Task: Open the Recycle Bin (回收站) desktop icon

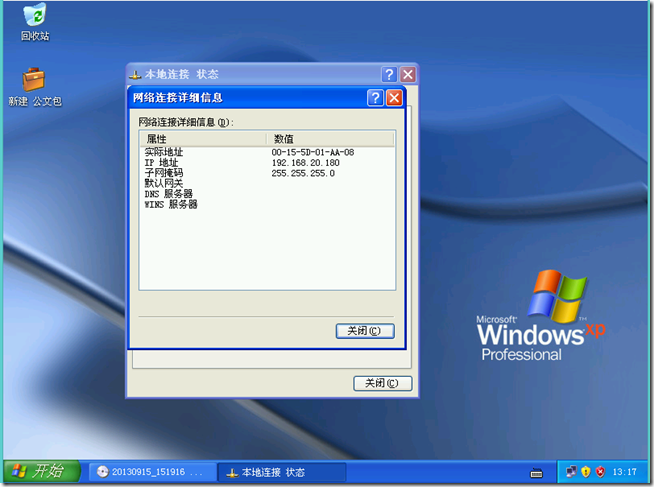Action: 35,22
